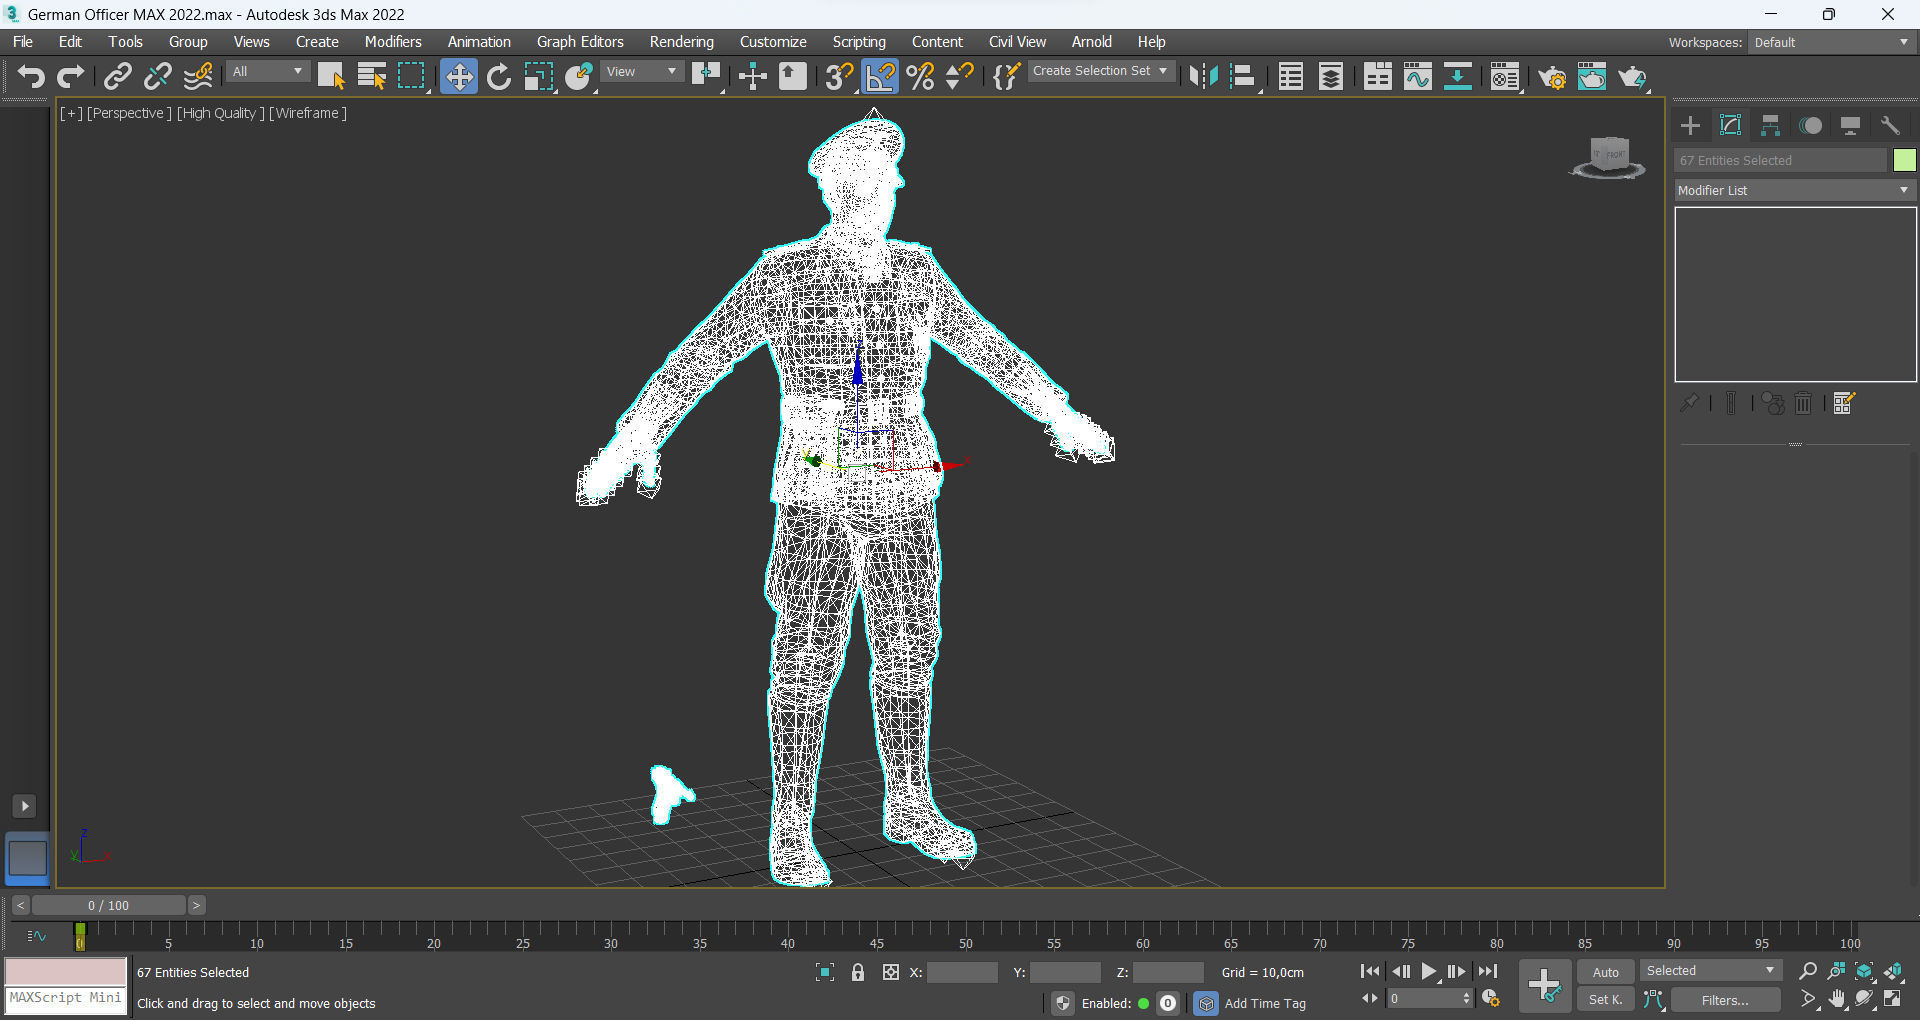Image resolution: width=1920 pixels, height=1020 pixels.
Task: Open the selection filter 'All' dropdown
Action: coord(267,72)
